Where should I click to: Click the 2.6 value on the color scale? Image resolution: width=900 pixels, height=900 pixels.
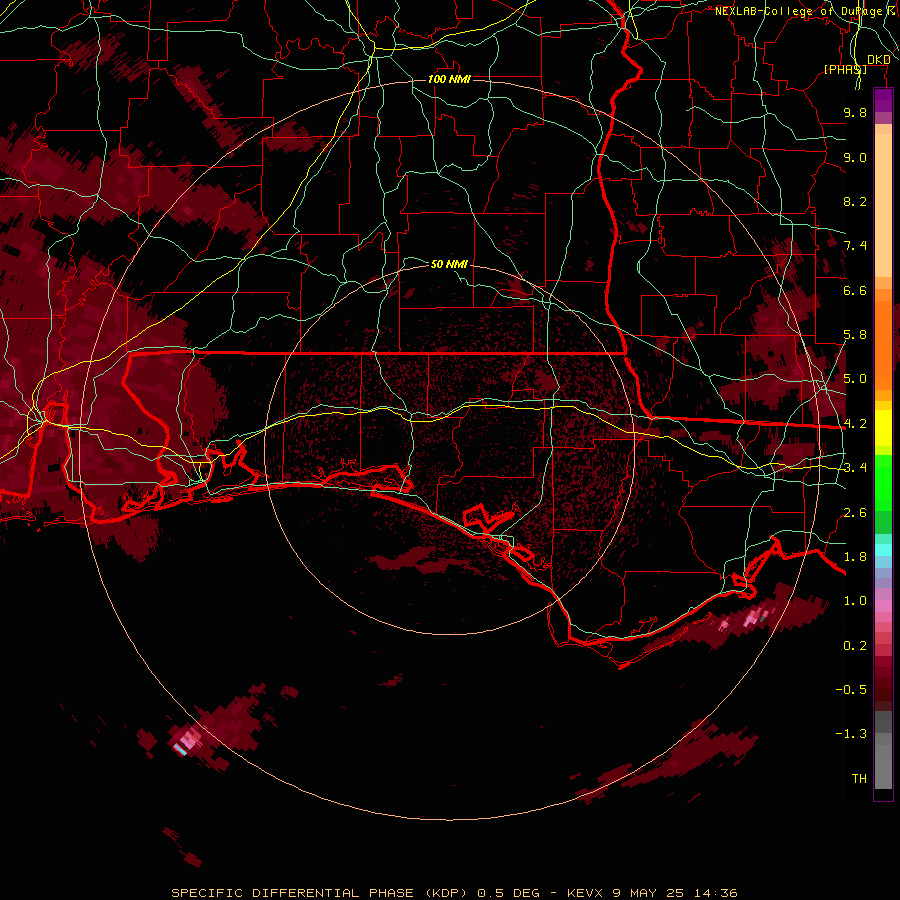(855, 513)
